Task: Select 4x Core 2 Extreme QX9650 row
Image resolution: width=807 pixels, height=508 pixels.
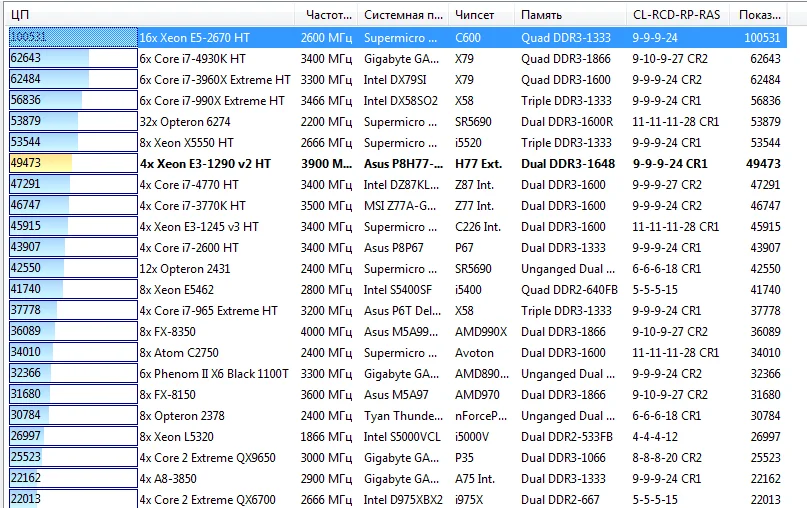Action: click(x=398, y=458)
